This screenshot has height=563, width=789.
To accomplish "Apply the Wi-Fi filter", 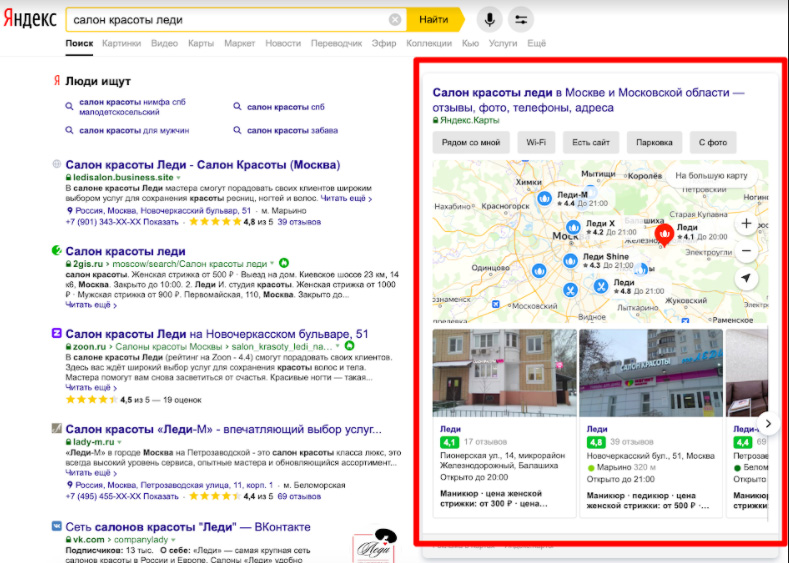I will pos(536,142).
